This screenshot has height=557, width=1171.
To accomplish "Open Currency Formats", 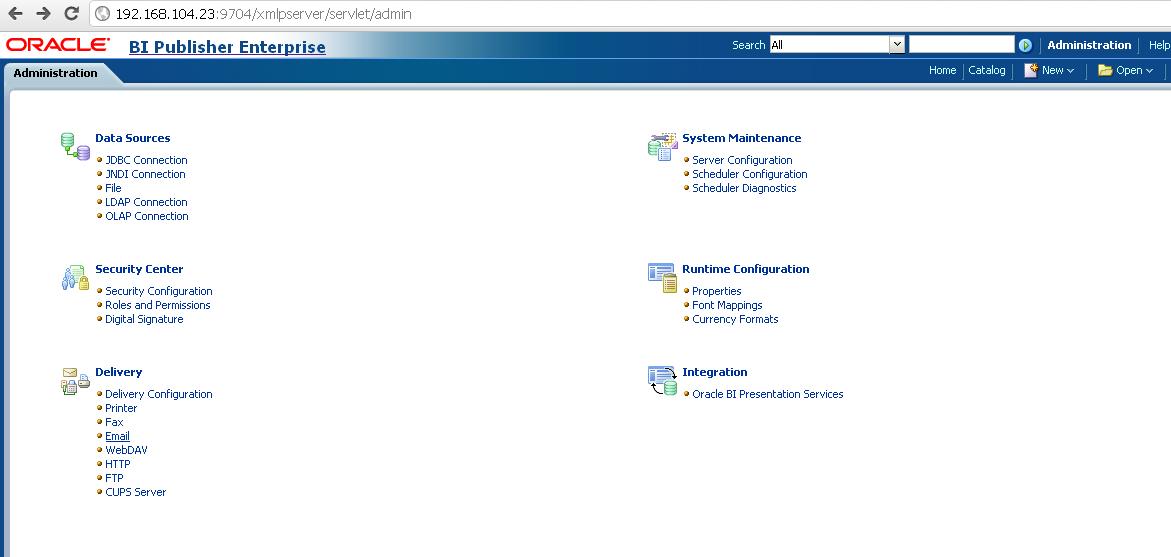I will [736, 319].
